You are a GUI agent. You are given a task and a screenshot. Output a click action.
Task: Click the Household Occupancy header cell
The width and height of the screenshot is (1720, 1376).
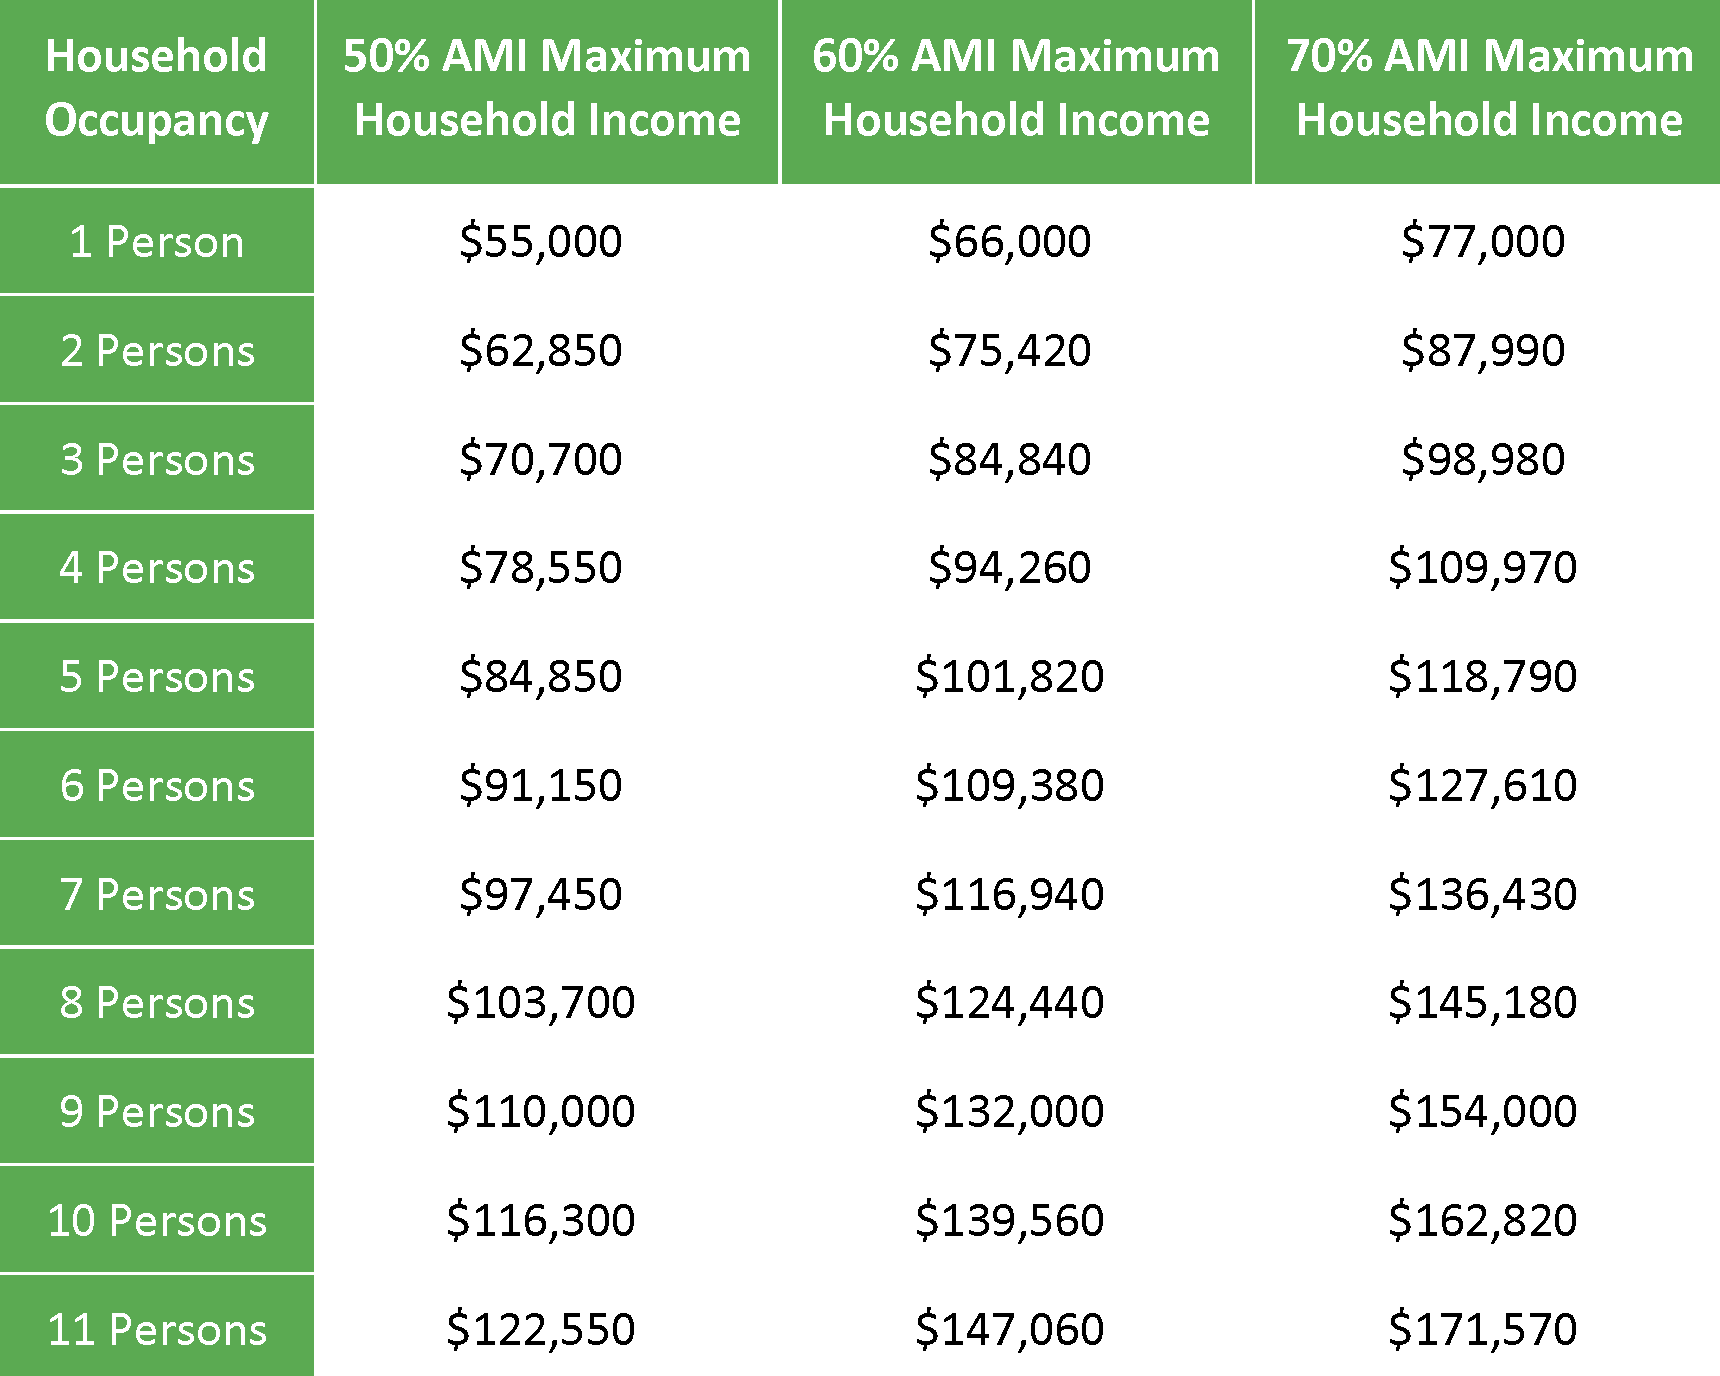coord(157,91)
